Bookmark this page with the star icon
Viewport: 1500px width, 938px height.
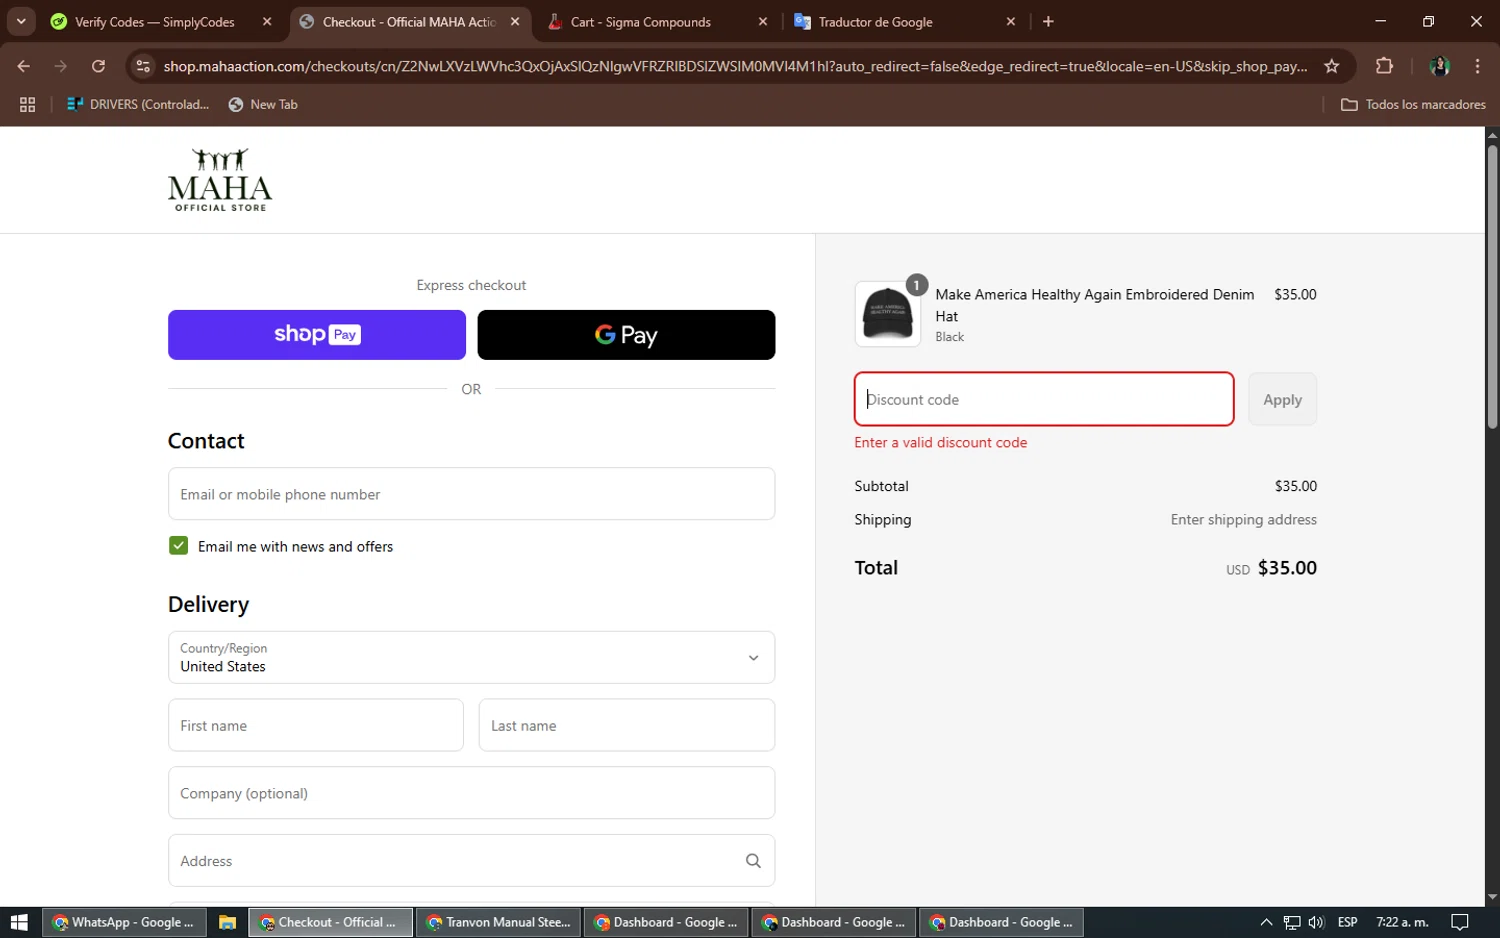[x=1331, y=66]
